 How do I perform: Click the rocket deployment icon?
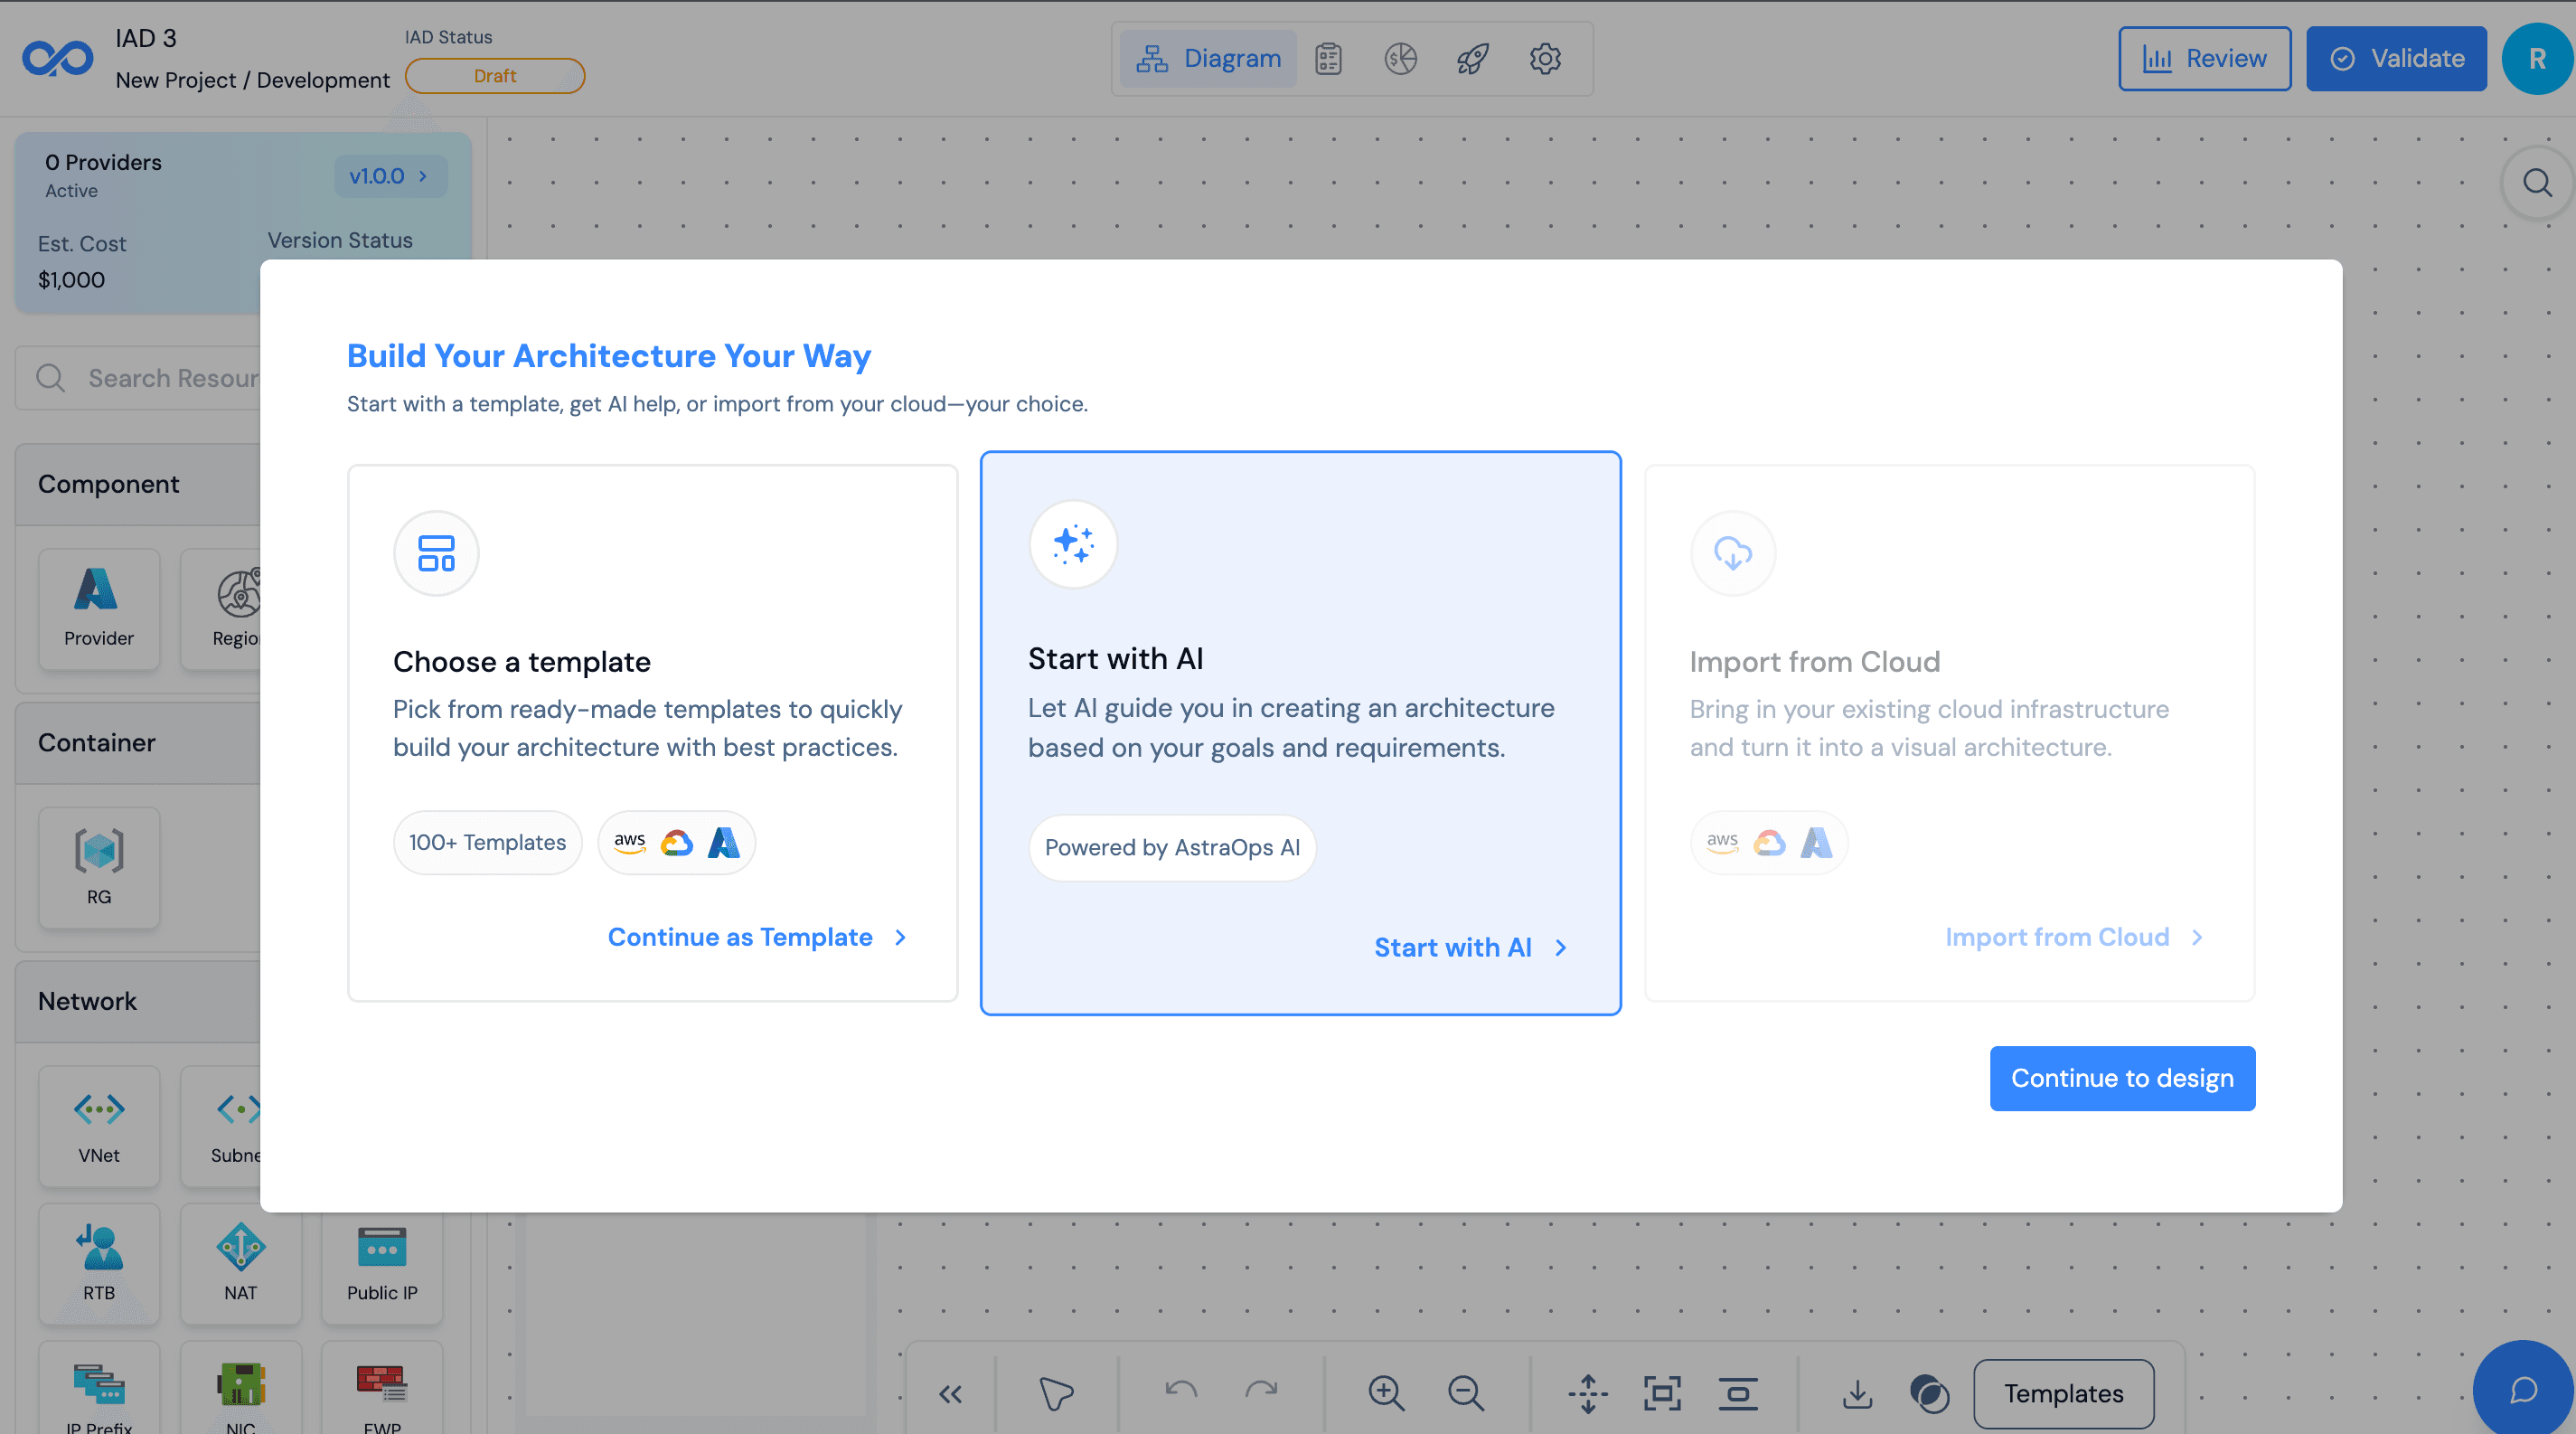coord(1471,58)
